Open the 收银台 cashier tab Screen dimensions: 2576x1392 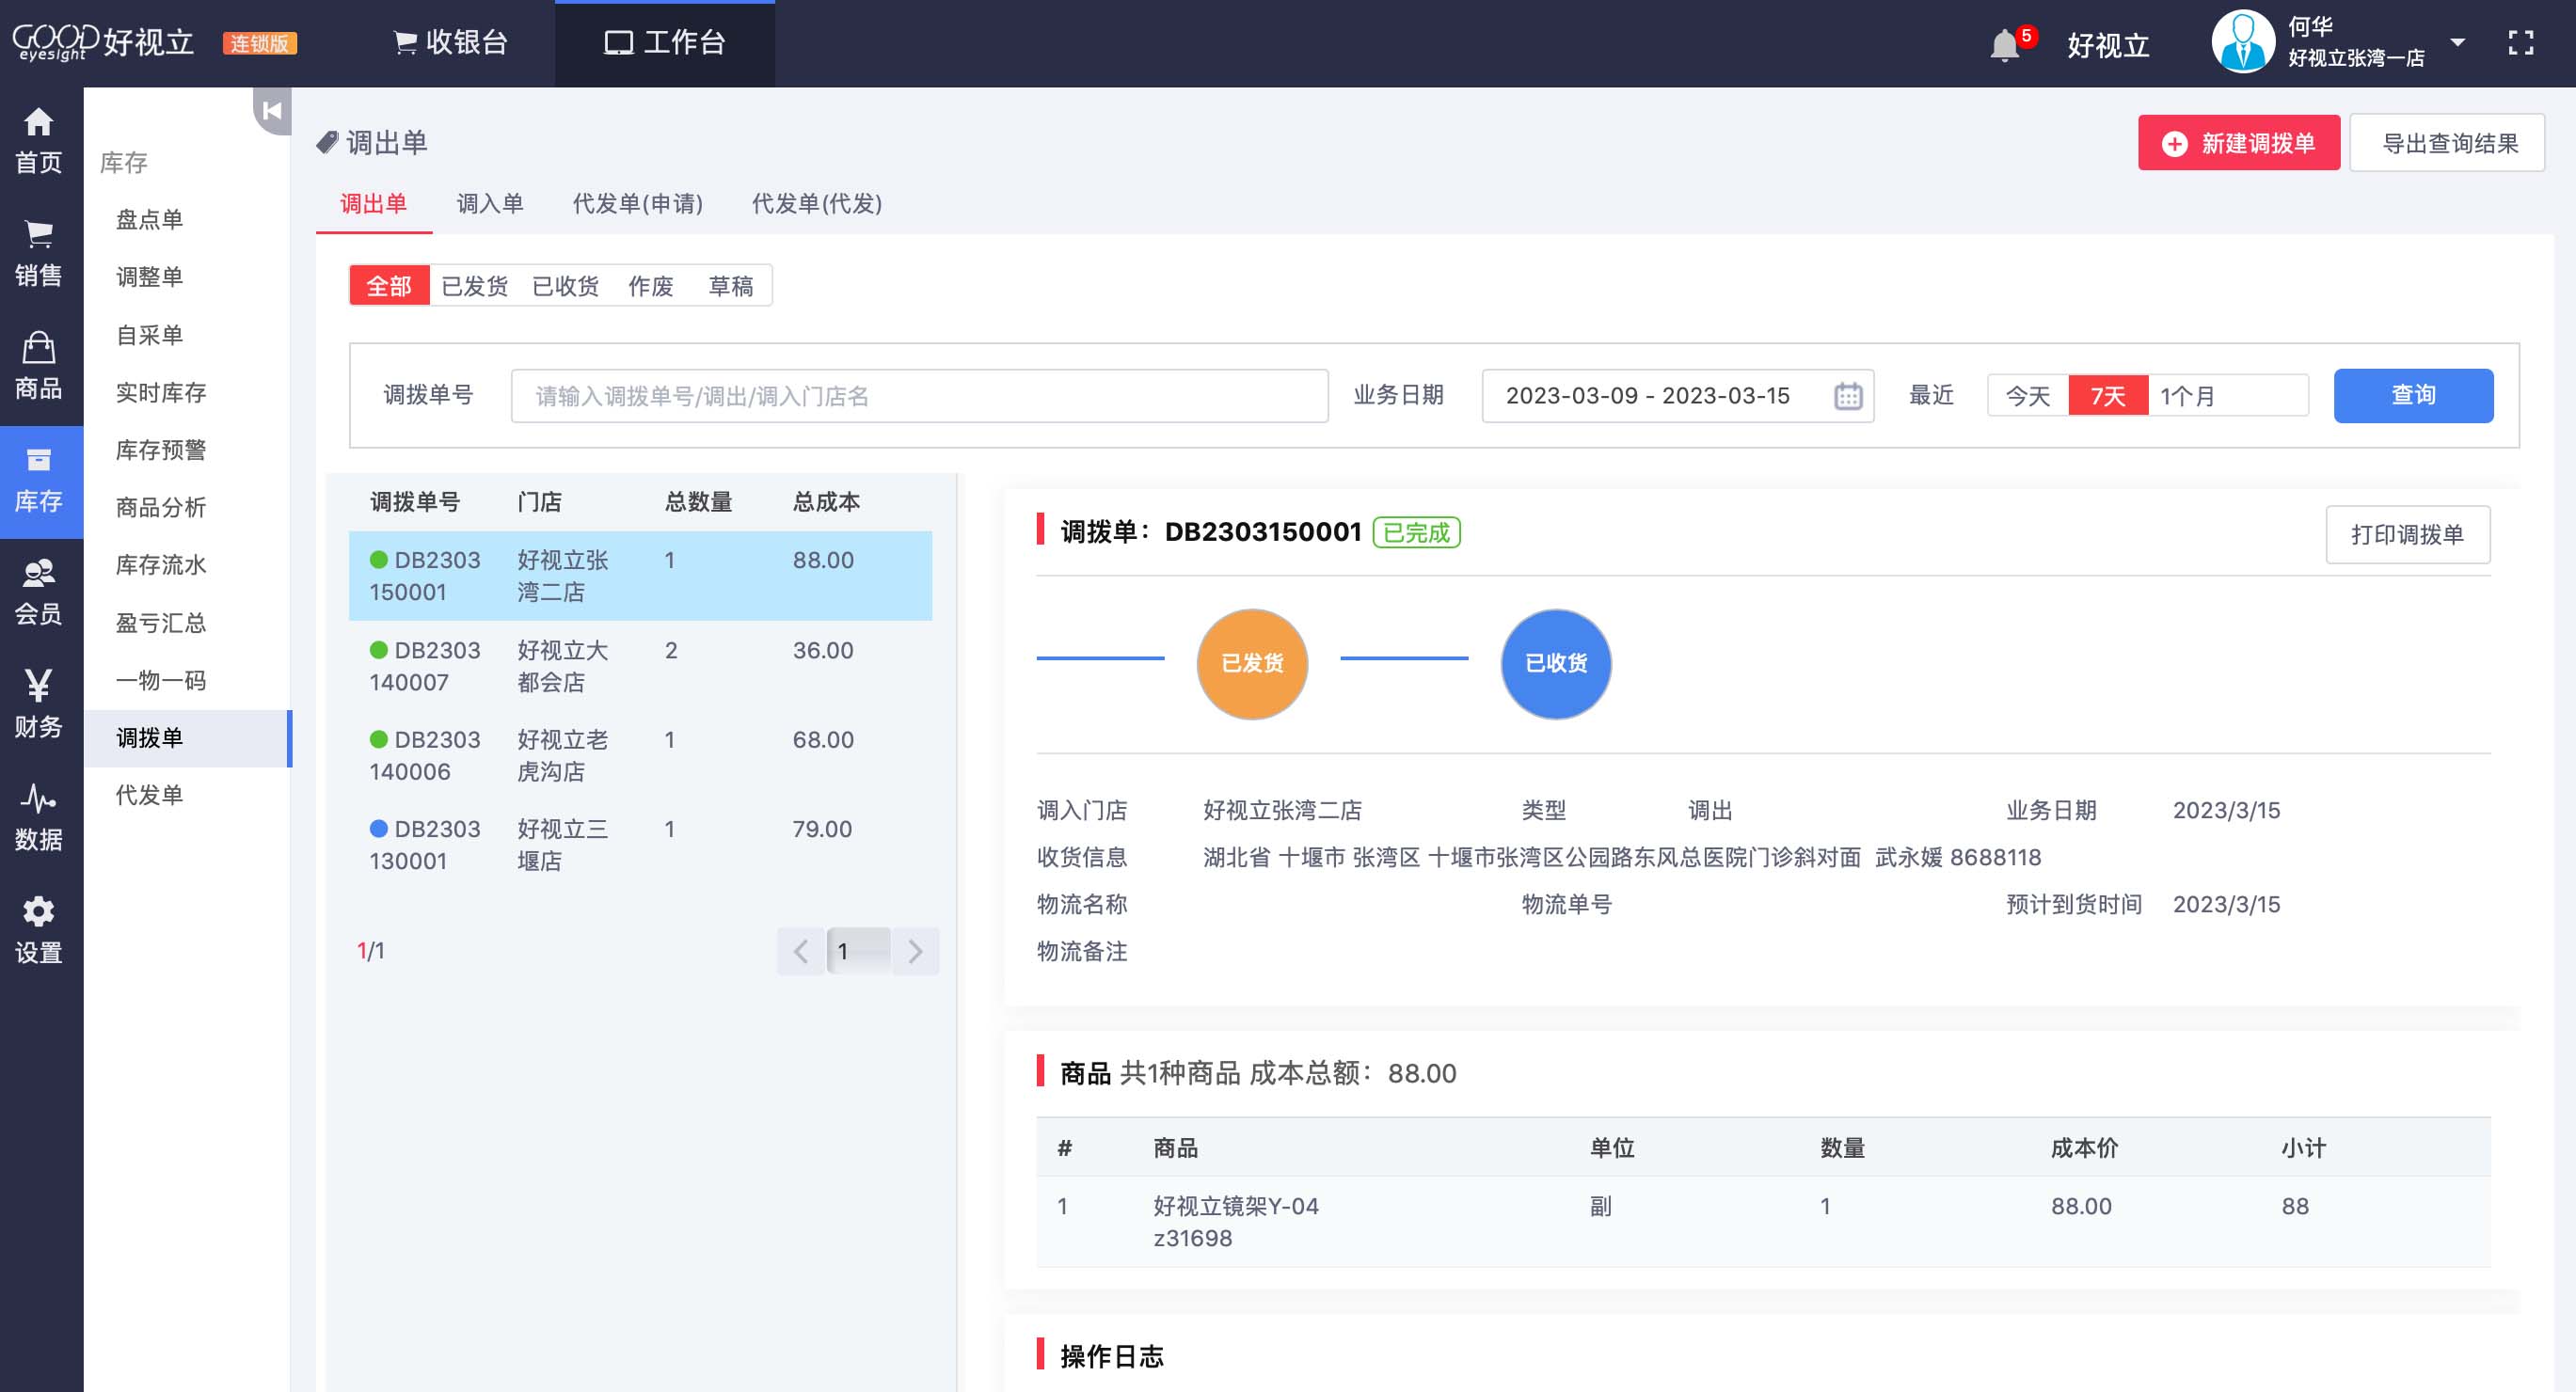click(x=450, y=42)
